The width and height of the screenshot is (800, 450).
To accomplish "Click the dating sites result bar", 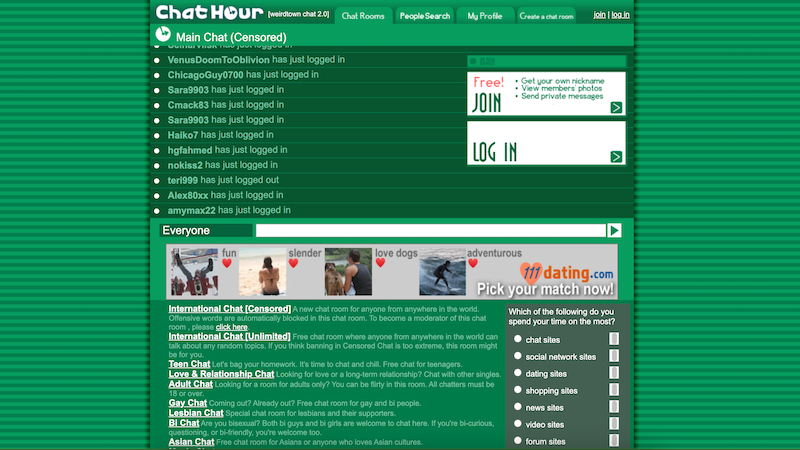I will [x=614, y=373].
